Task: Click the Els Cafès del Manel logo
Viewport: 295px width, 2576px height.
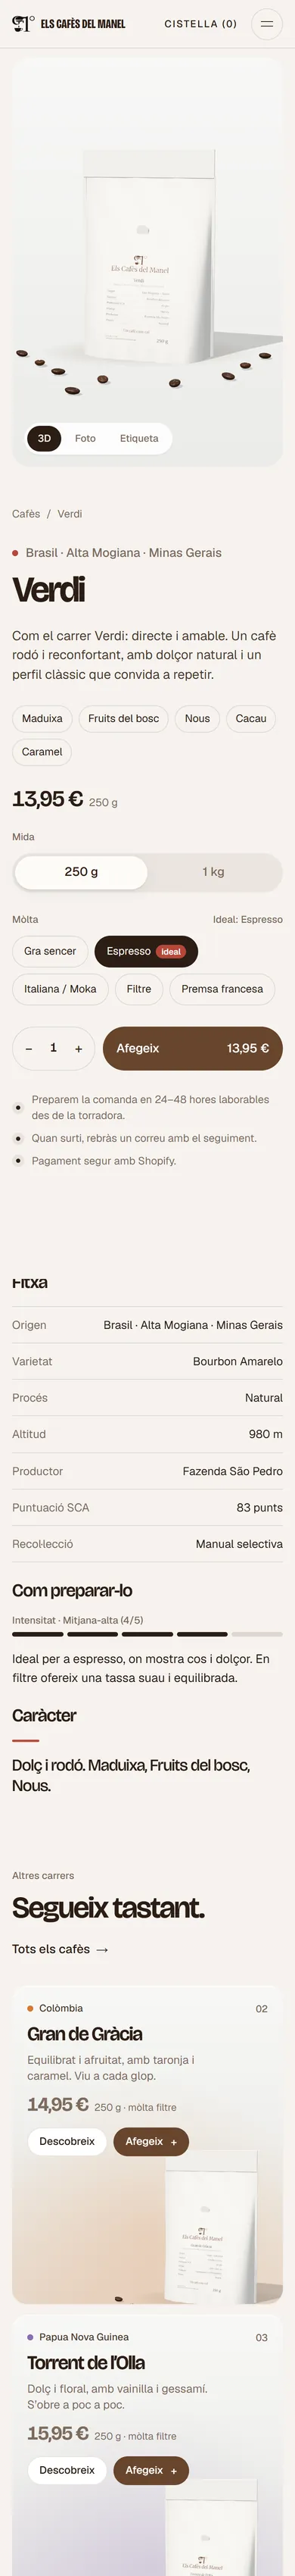Action: 69,24
